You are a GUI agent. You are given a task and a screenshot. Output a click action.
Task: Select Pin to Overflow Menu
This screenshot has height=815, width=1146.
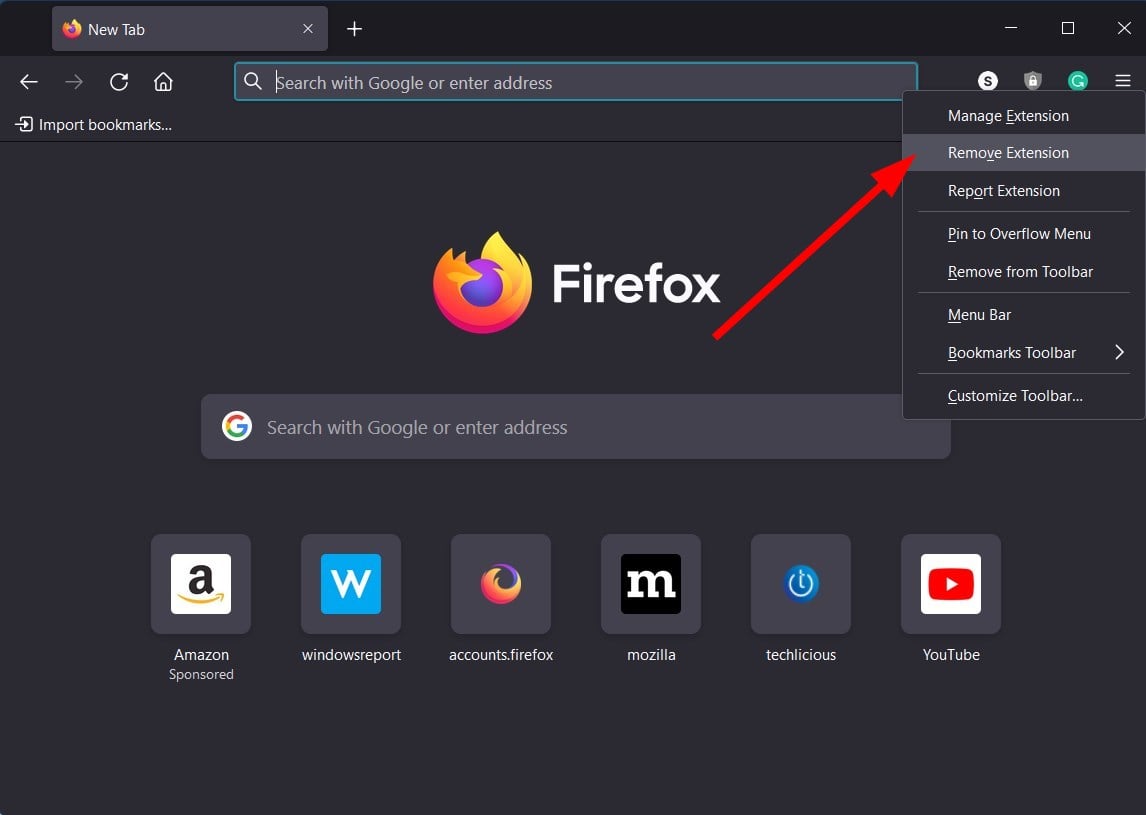coord(1023,234)
